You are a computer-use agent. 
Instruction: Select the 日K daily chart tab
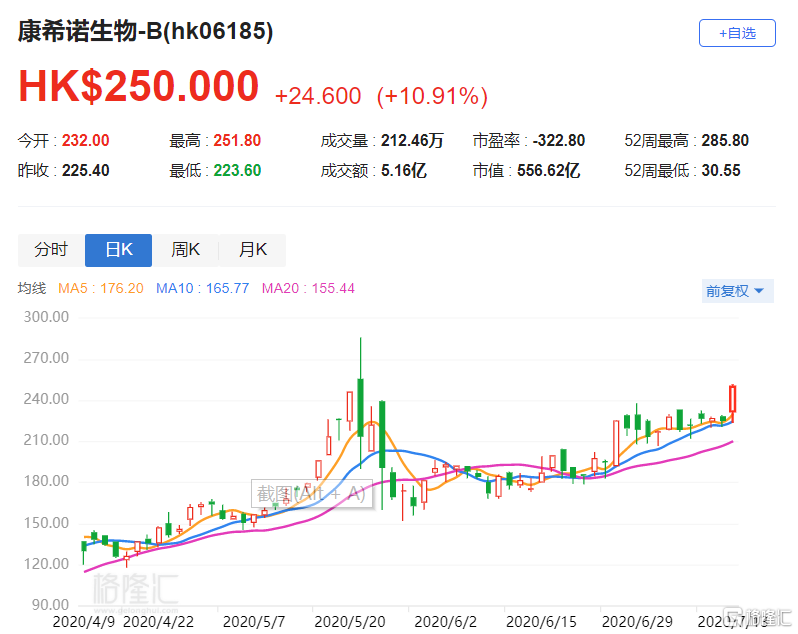pyautogui.click(x=118, y=250)
